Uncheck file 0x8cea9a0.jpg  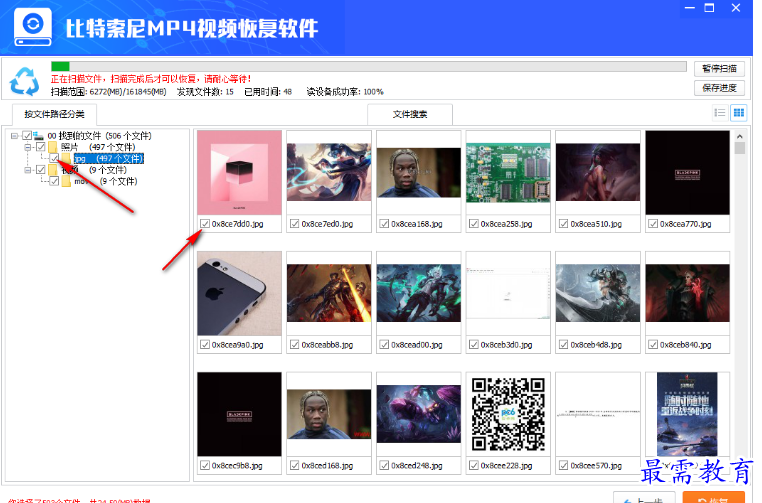click(x=205, y=345)
